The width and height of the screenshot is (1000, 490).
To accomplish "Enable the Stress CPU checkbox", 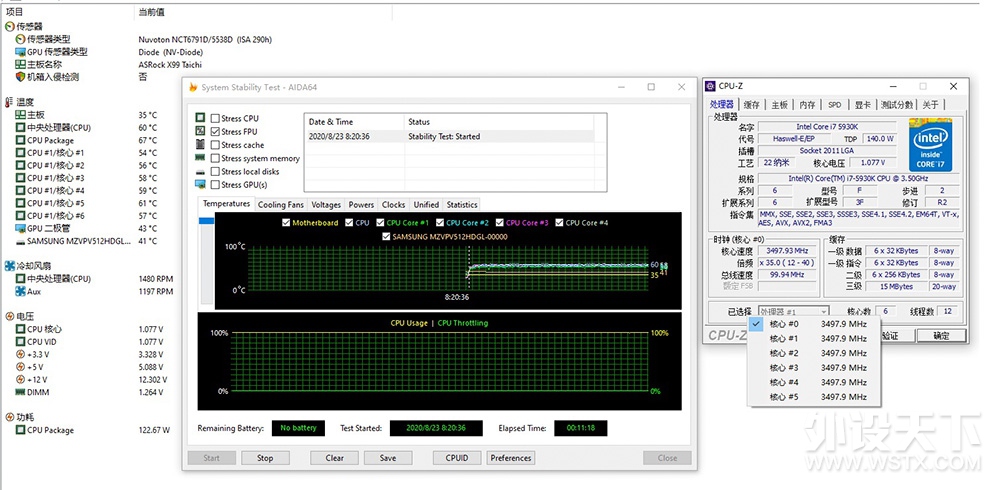I will (215, 119).
